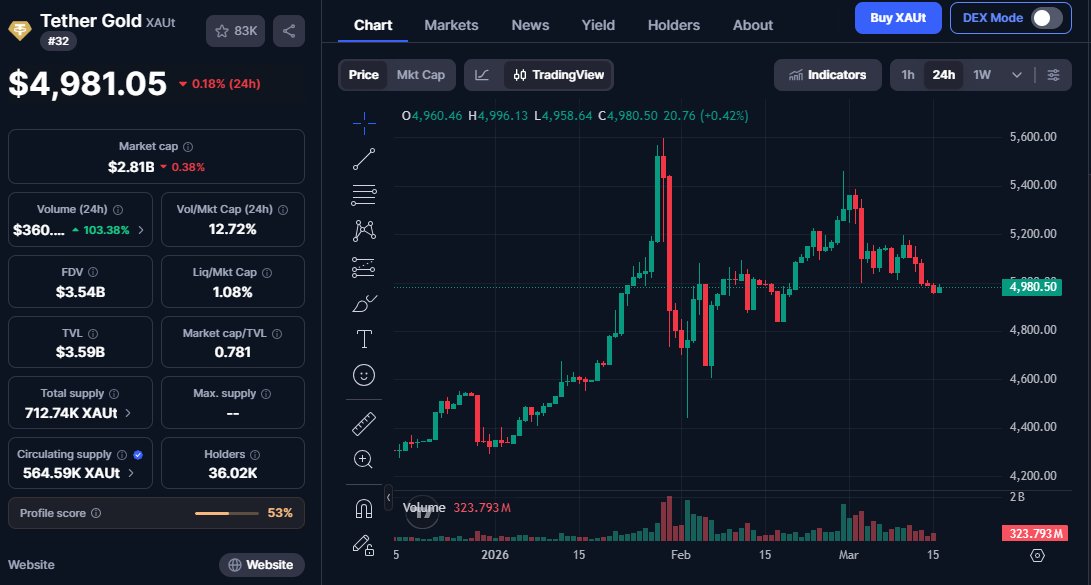Expand more time interval options

point(1017,75)
